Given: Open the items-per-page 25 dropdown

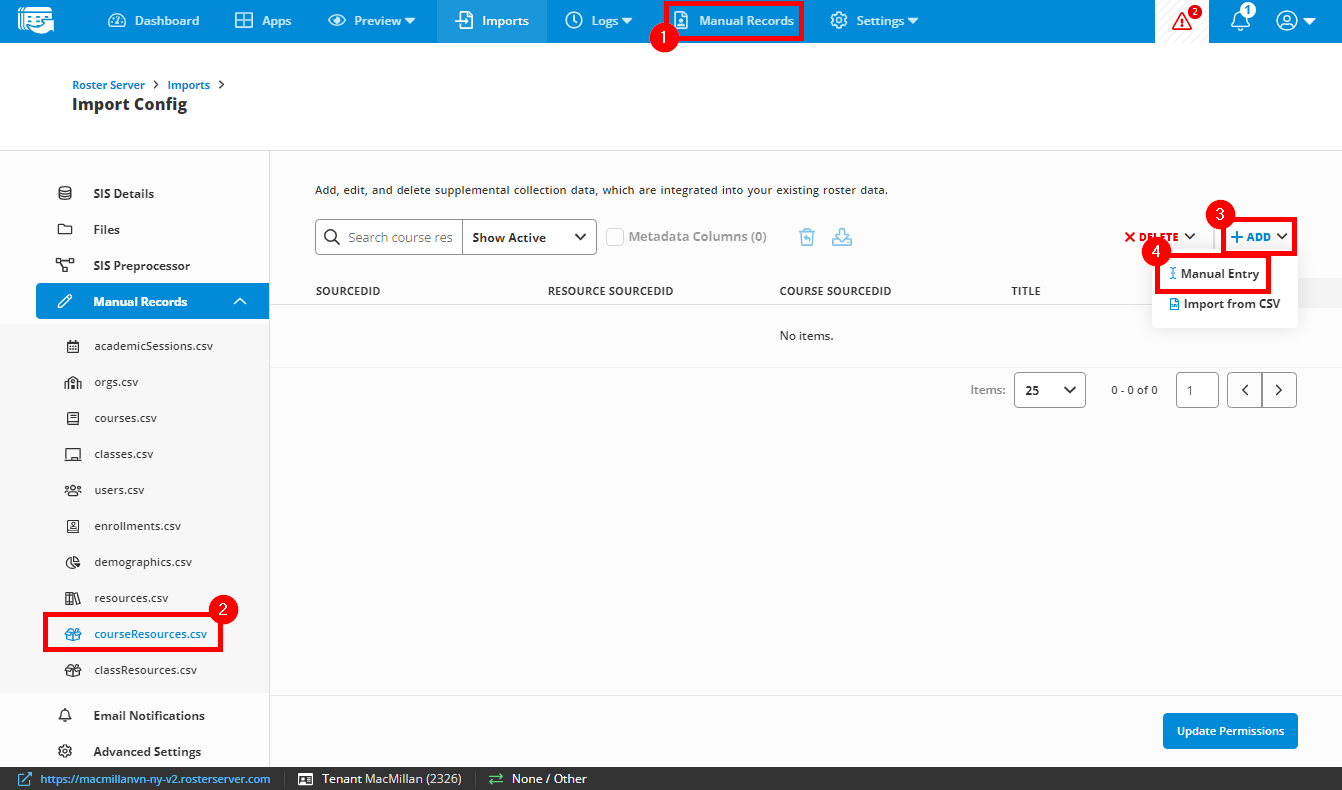Looking at the screenshot, I should [x=1049, y=389].
